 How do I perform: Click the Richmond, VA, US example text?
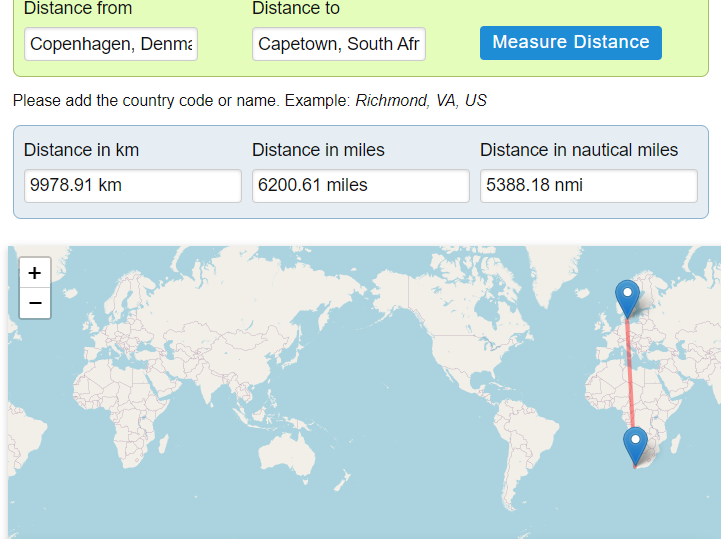(x=421, y=101)
